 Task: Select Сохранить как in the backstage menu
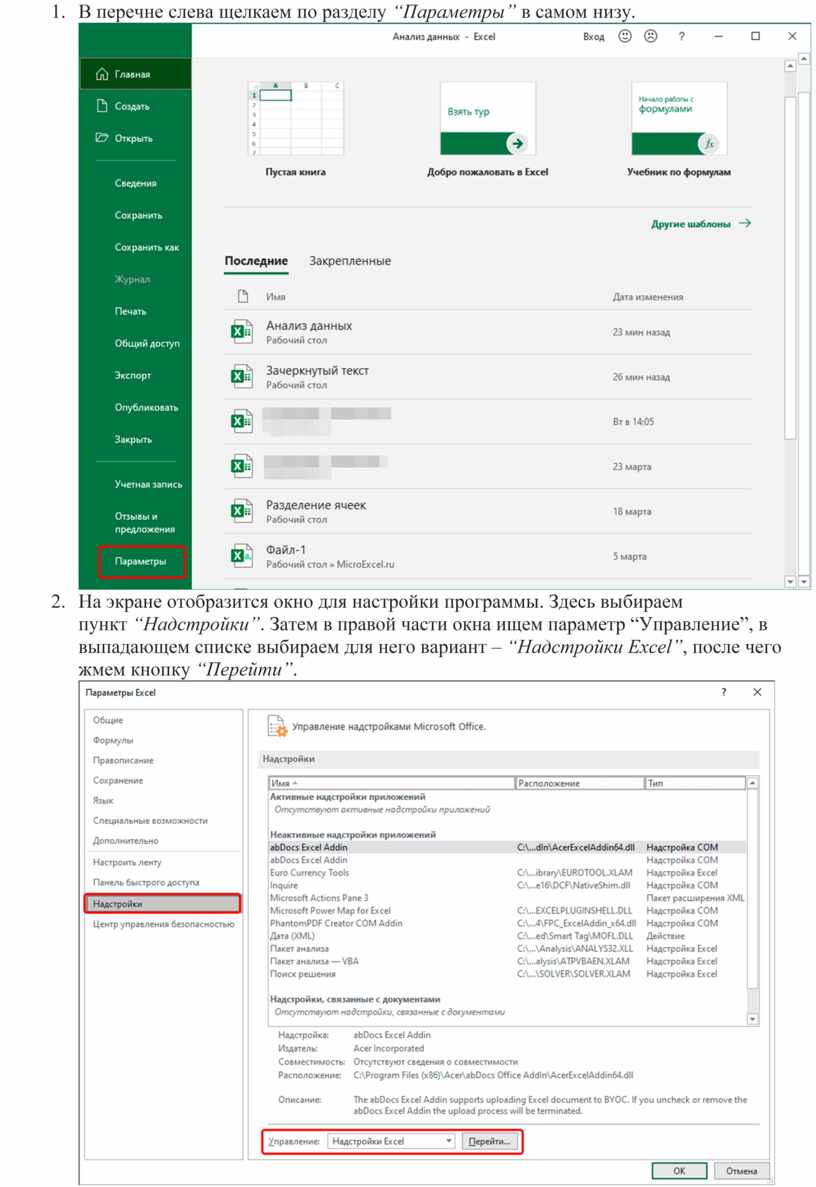pyautogui.click(x=147, y=247)
